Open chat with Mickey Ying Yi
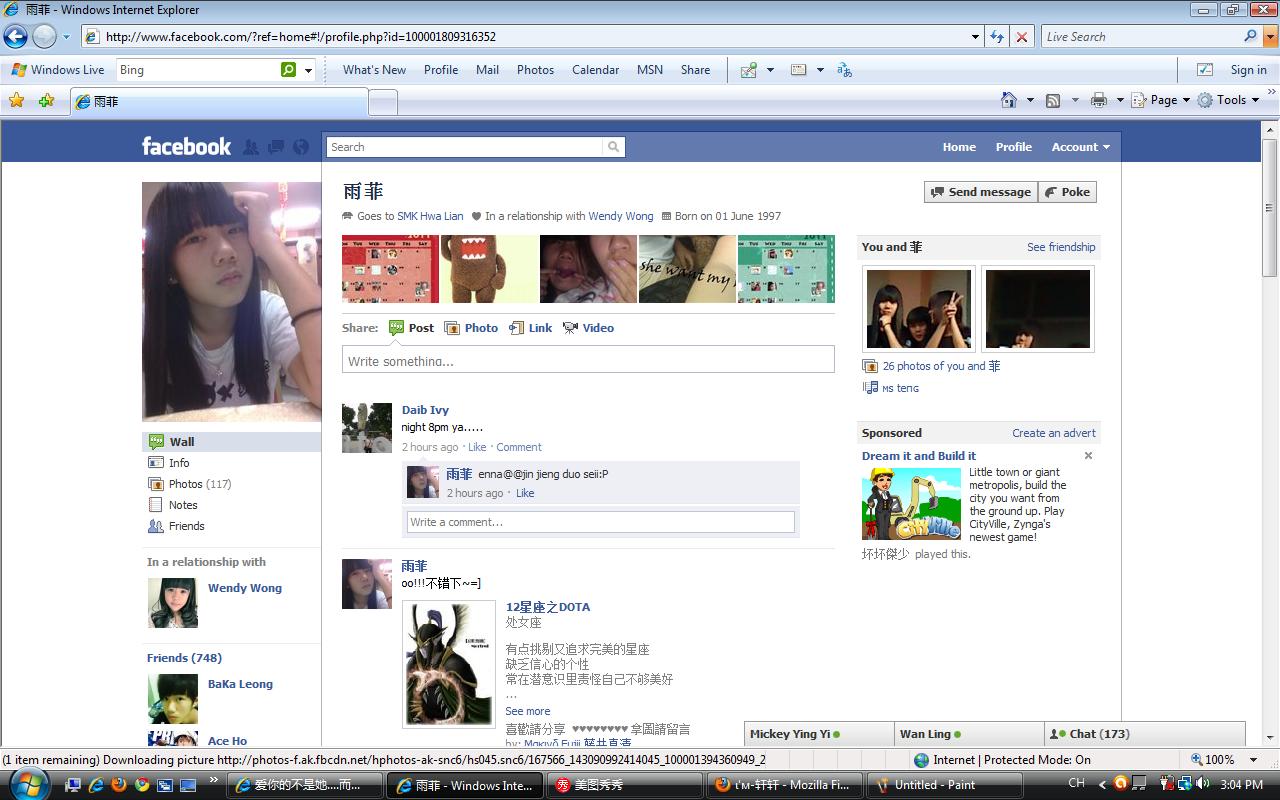 (819, 734)
